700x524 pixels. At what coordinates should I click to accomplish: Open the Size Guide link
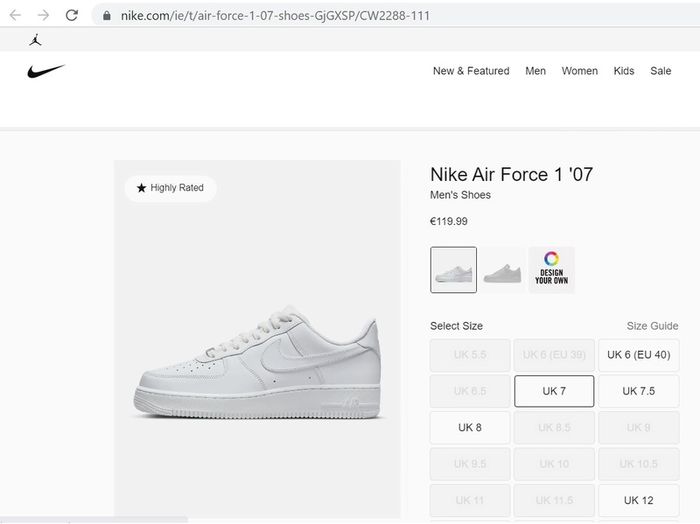click(652, 326)
